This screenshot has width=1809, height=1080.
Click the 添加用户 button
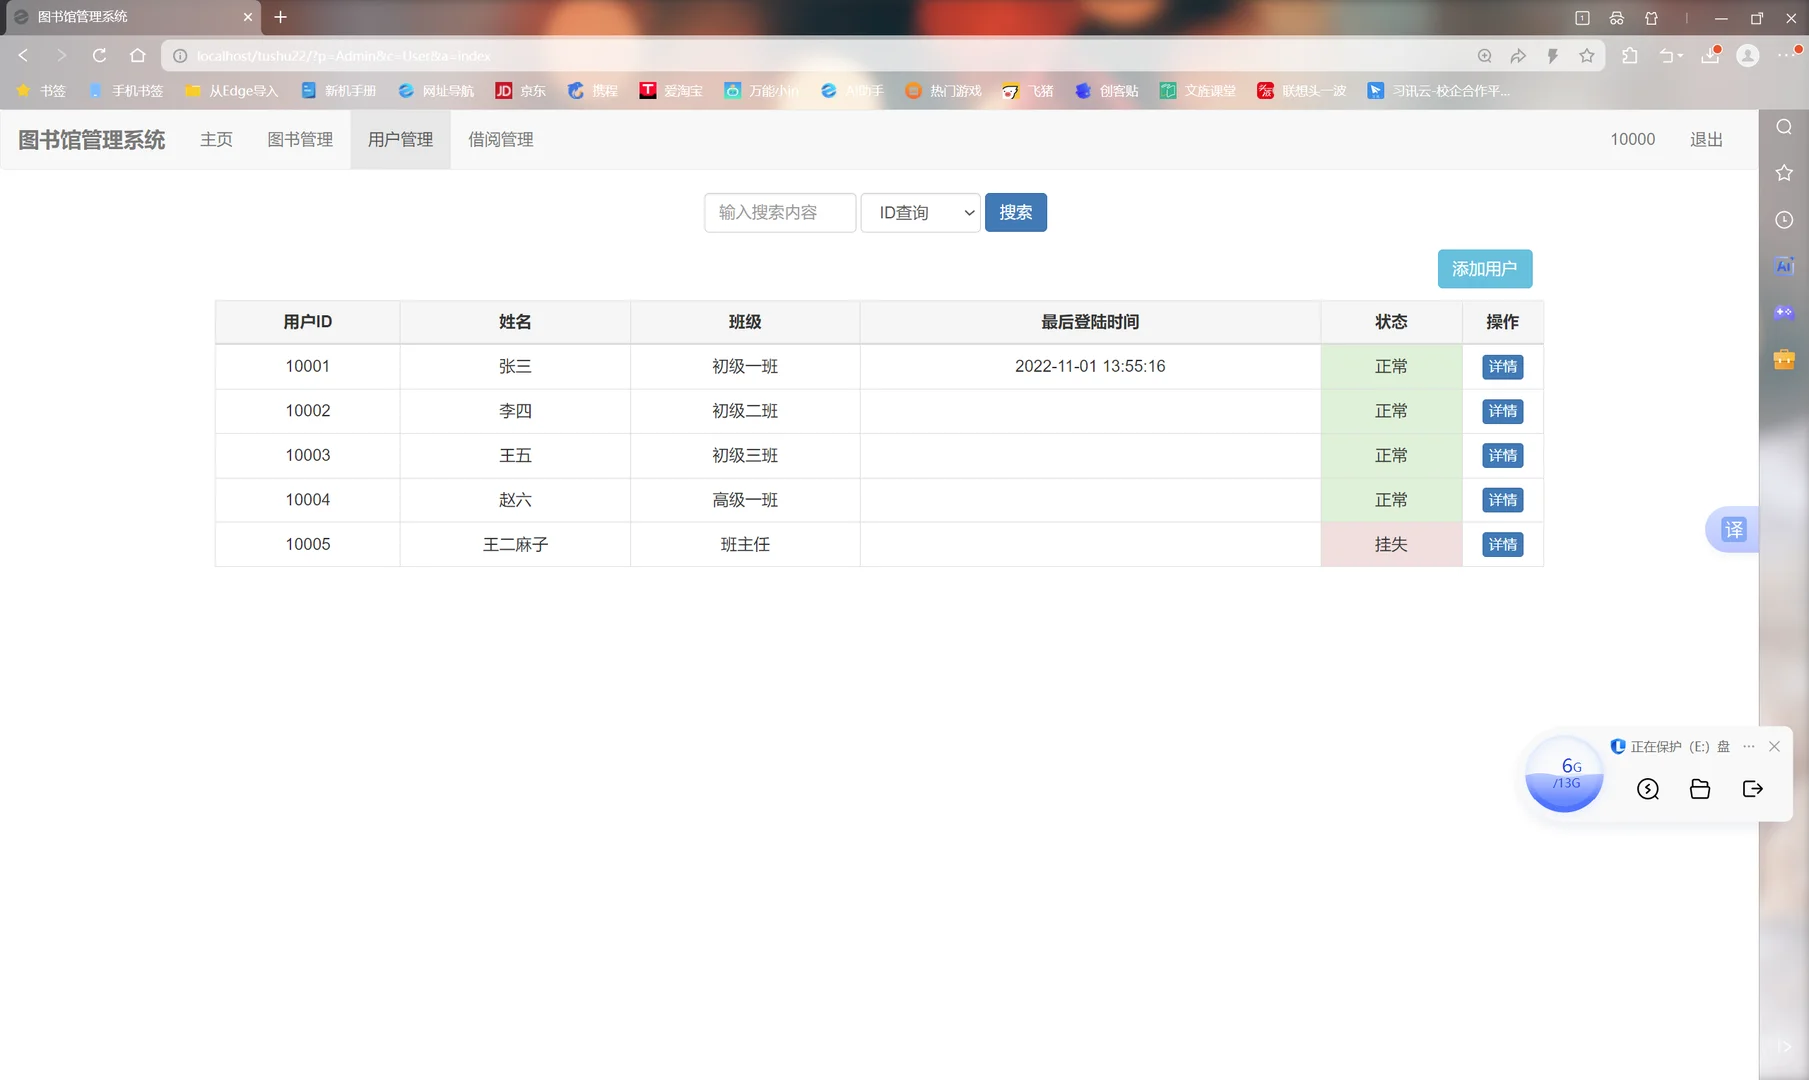click(x=1484, y=268)
